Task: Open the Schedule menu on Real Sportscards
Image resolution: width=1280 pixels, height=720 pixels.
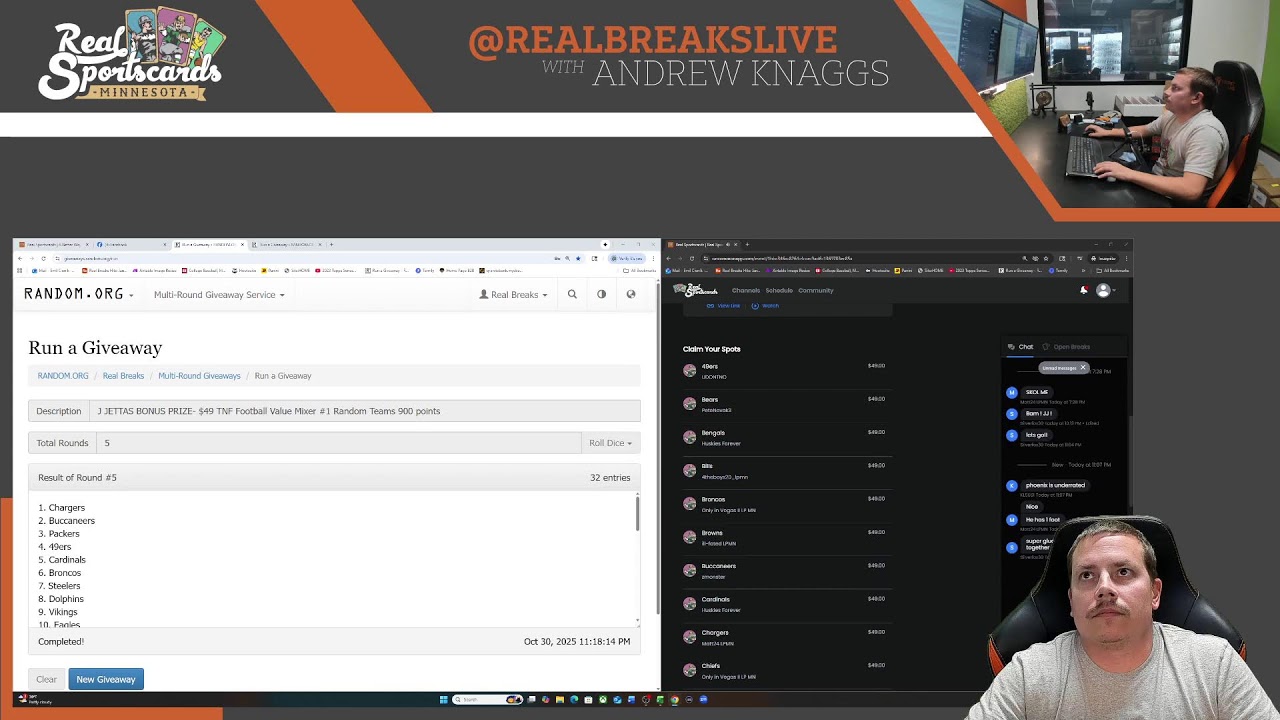Action: click(x=779, y=290)
